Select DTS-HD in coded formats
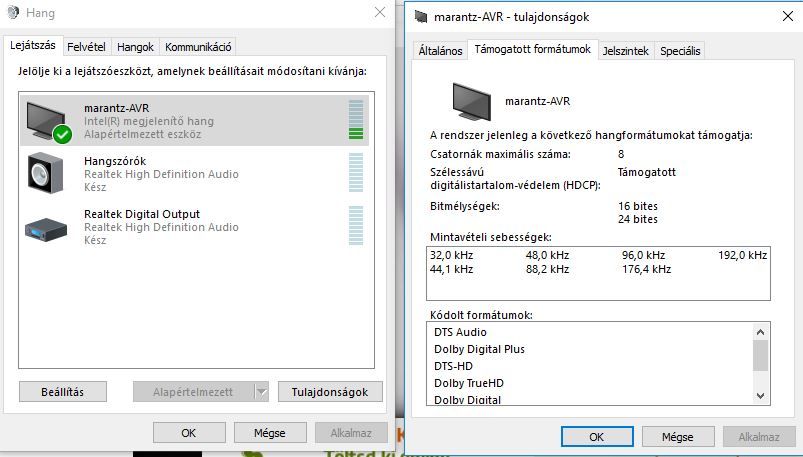Image resolution: width=803 pixels, height=457 pixels. (x=453, y=366)
